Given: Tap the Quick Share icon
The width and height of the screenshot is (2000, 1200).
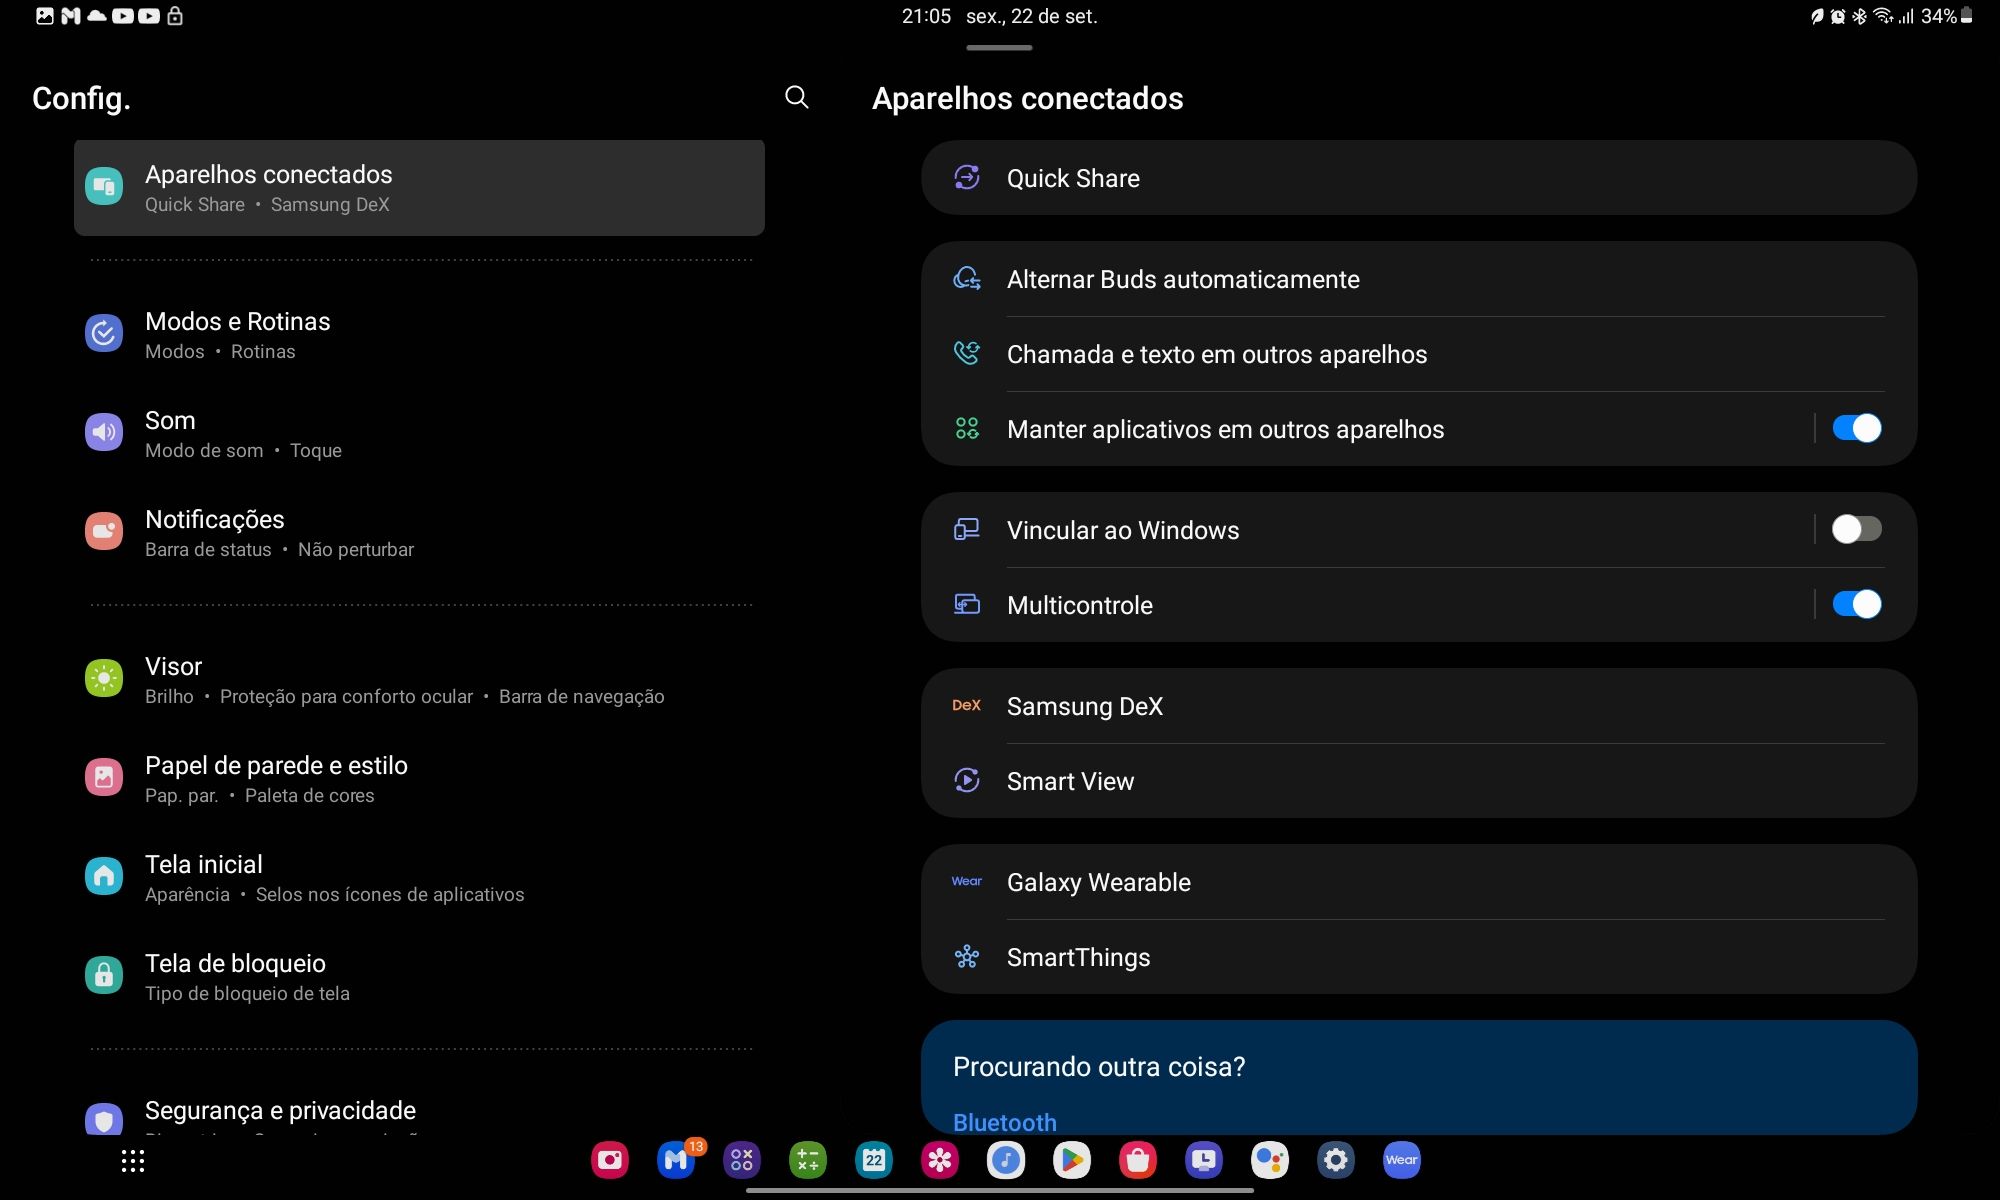Looking at the screenshot, I should point(967,177).
